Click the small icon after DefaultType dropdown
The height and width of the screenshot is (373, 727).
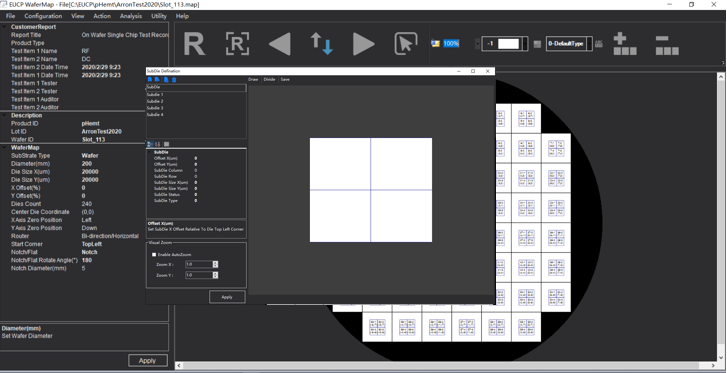599,44
